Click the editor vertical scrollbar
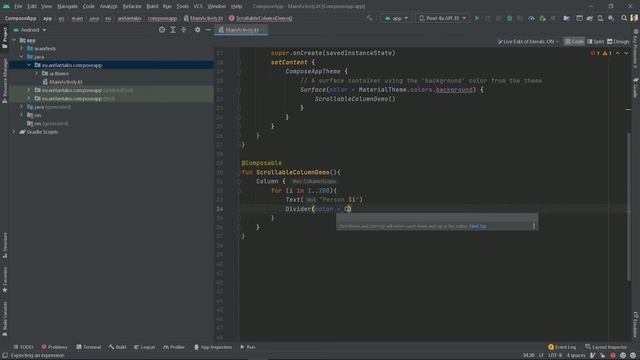 coord(628,206)
